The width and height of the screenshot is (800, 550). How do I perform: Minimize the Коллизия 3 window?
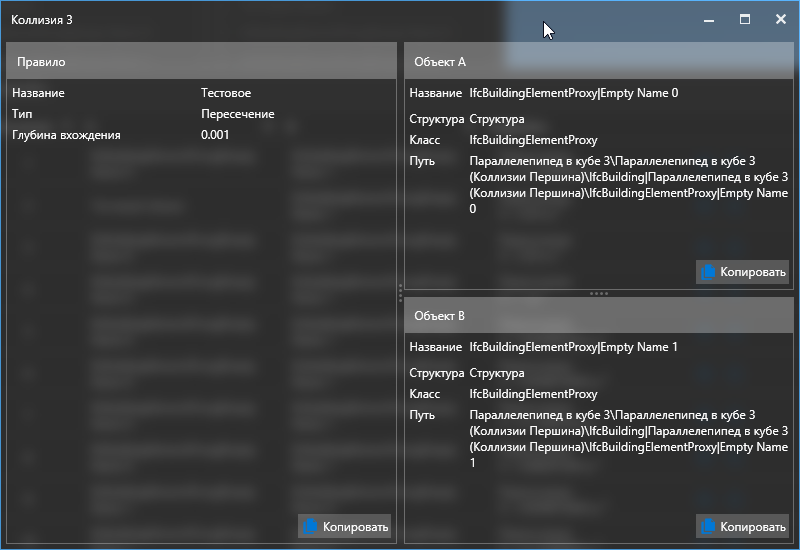coord(708,19)
